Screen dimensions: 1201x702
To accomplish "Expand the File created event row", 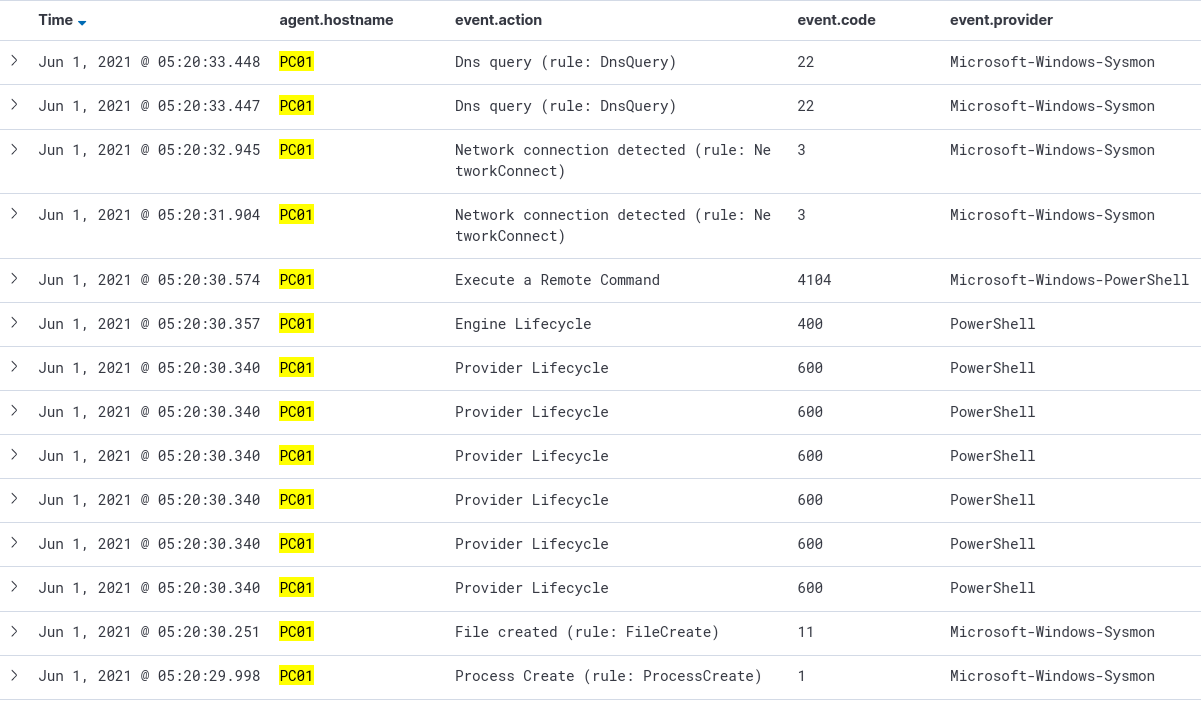I will point(14,631).
